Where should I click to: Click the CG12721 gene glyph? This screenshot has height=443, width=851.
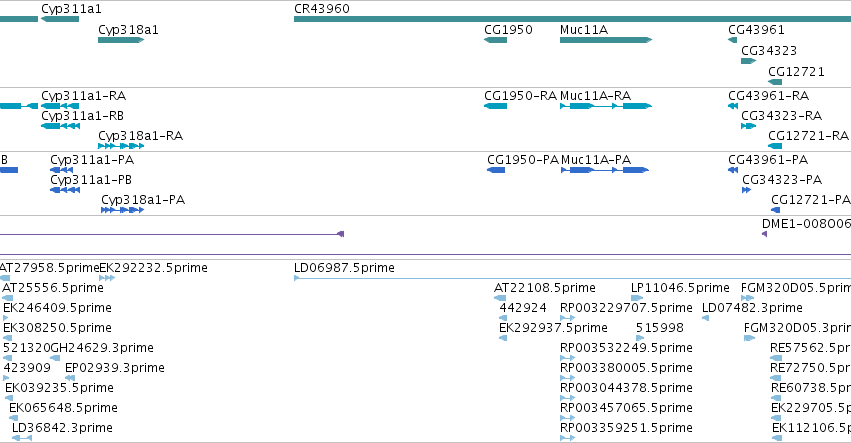775,82
